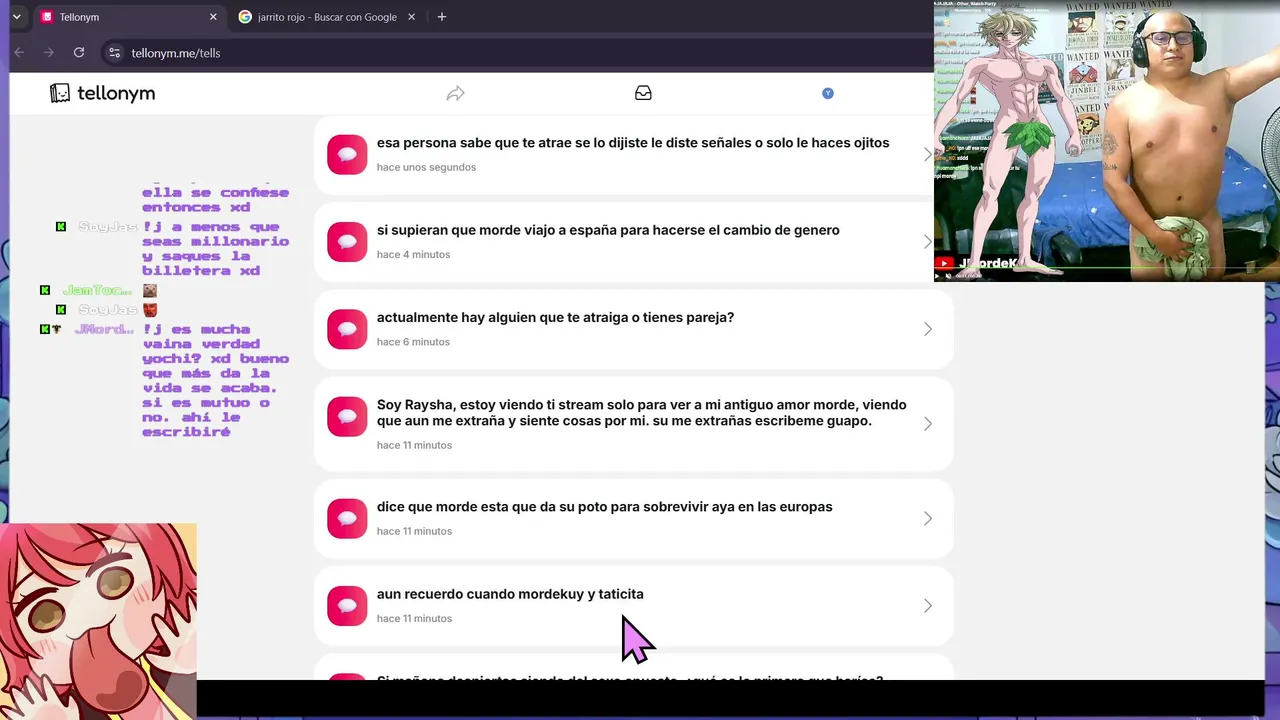Click the 'hace 6 minutos' timestamp

(413, 342)
